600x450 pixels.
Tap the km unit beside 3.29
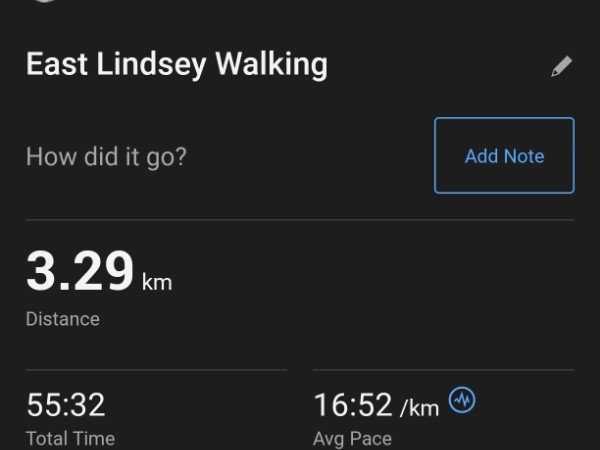[x=157, y=282]
